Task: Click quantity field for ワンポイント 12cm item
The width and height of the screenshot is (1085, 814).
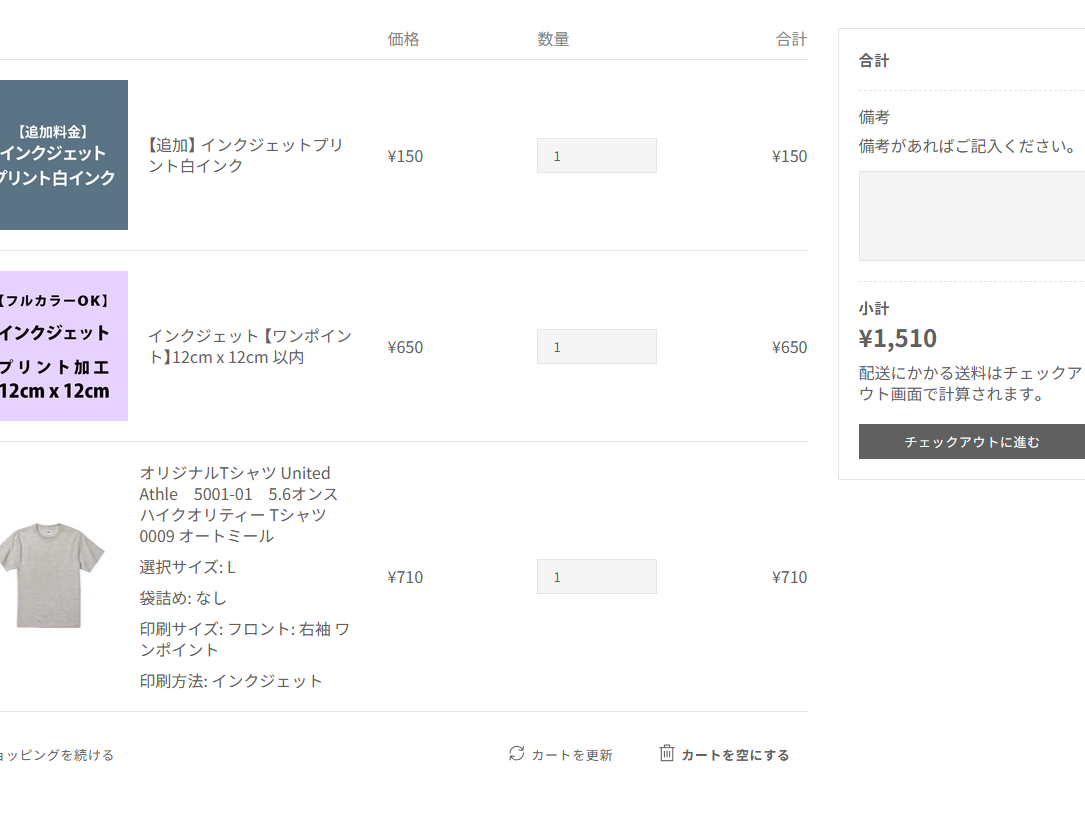Action: pyautogui.click(x=596, y=347)
